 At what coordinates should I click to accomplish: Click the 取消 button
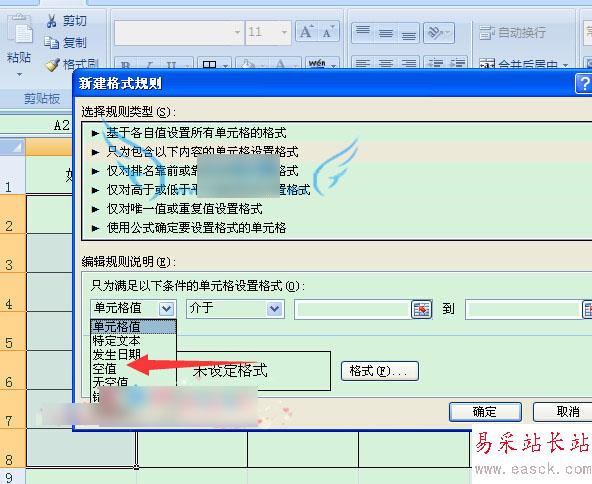(563, 412)
